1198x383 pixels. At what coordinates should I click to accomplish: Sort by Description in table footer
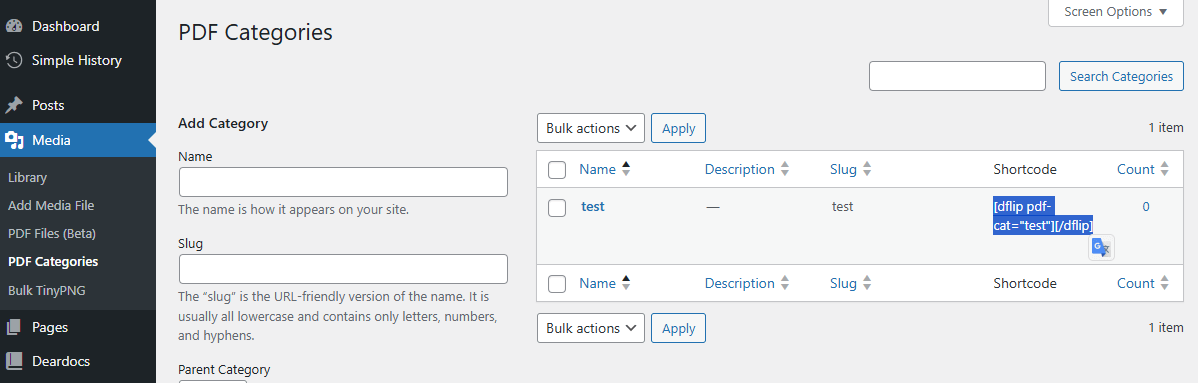click(740, 284)
